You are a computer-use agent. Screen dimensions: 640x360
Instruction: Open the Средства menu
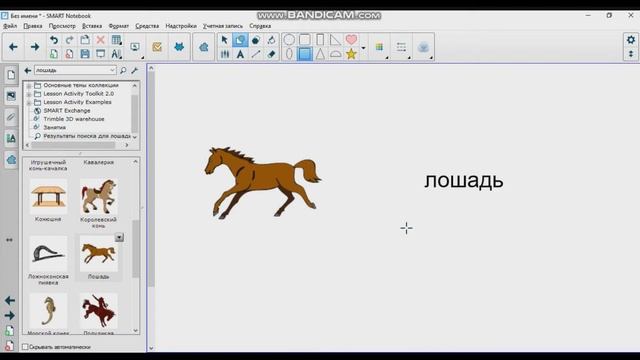pyautogui.click(x=147, y=26)
